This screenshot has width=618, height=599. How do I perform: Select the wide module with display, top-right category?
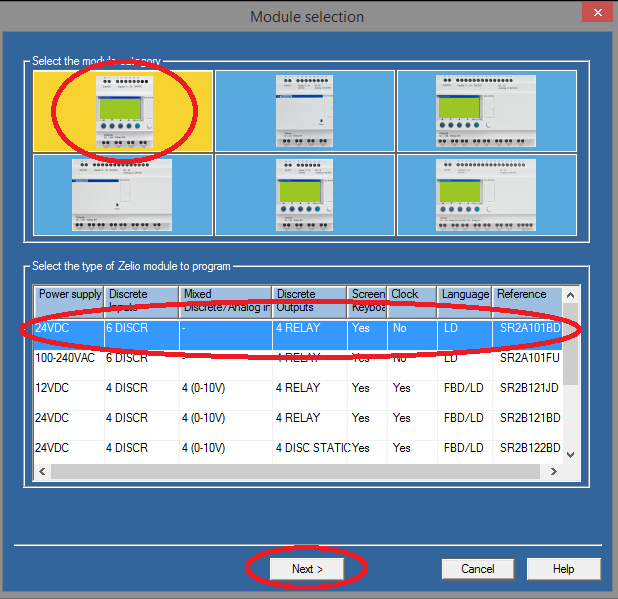(x=487, y=111)
